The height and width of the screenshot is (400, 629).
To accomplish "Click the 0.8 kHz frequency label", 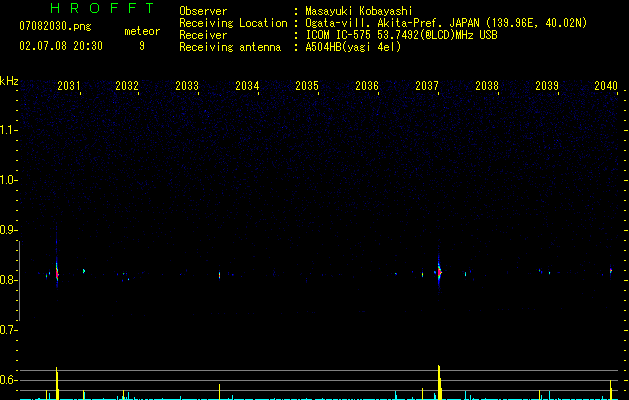I will pos(8,280).
